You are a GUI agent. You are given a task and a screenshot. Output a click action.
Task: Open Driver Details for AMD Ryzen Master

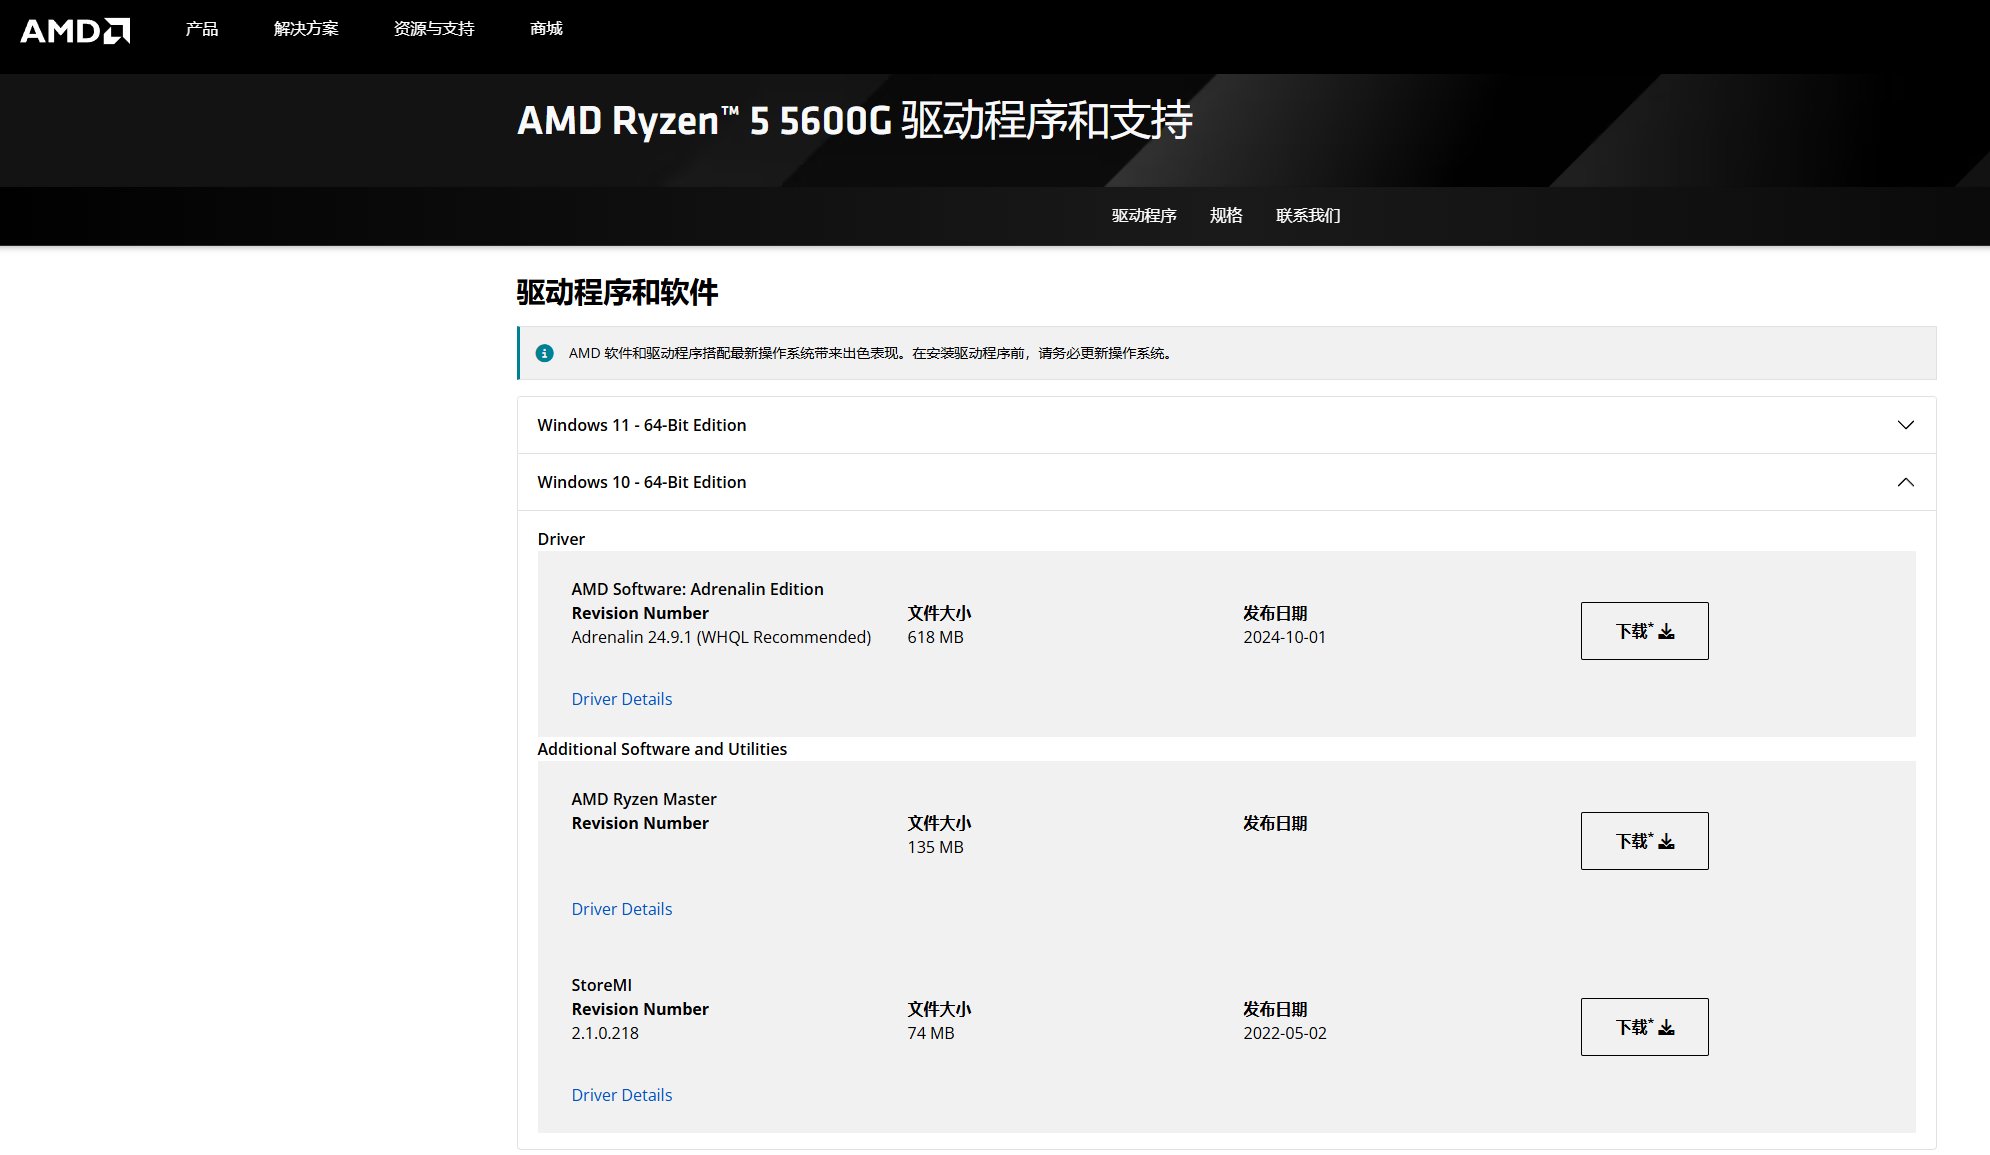click(621, 909)
